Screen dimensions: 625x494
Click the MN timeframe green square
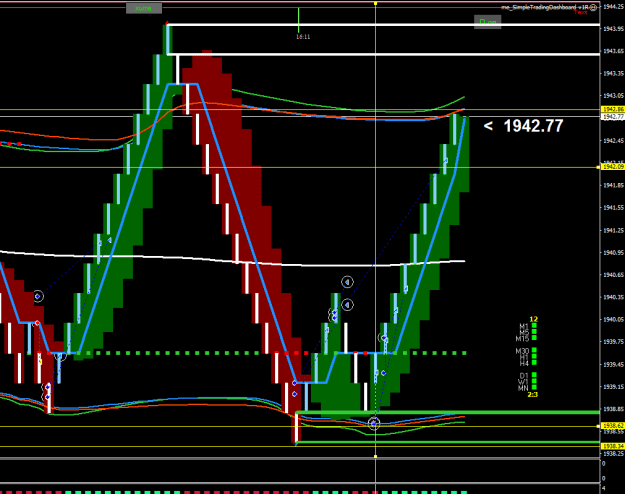click(x=534, y=387)
